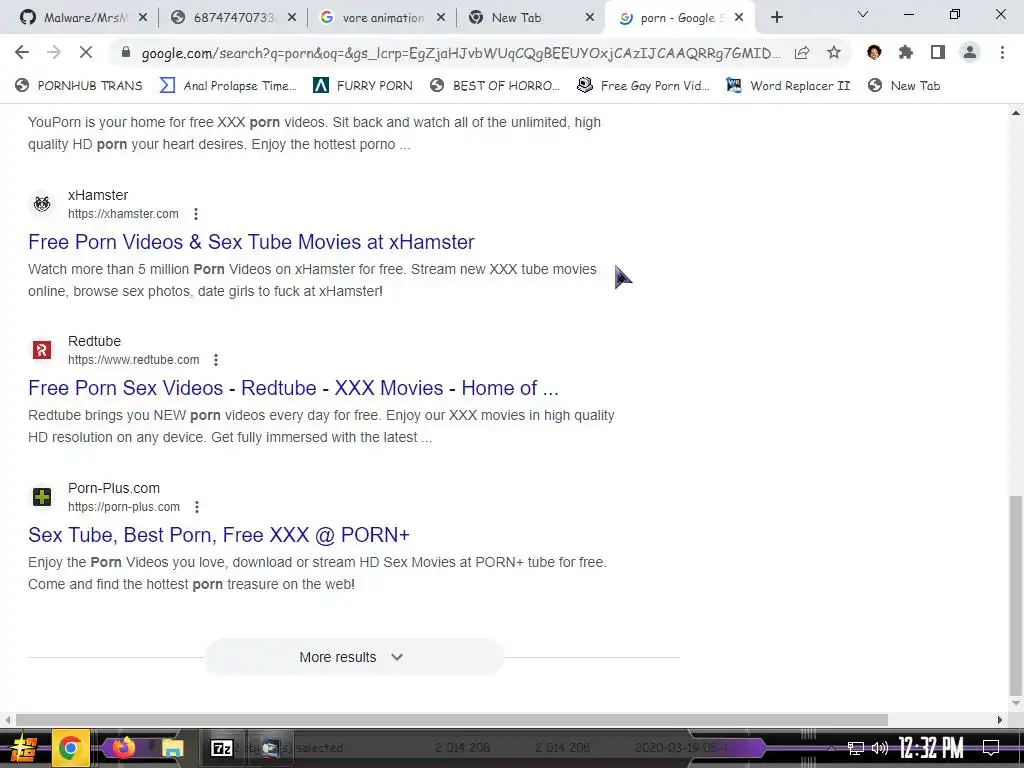Open a new tab with plus button
1024x768 pixels.
776,18
